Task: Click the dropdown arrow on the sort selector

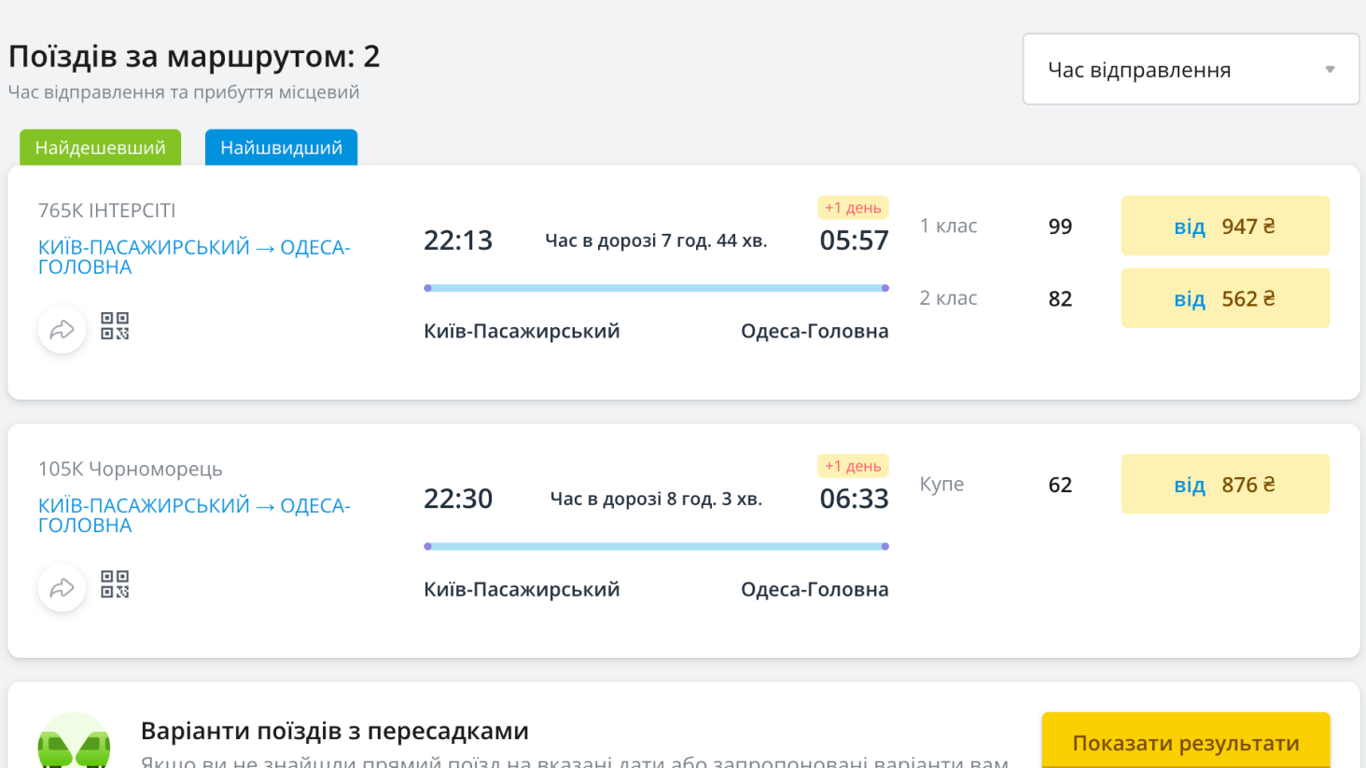Action: [1330, 68]
